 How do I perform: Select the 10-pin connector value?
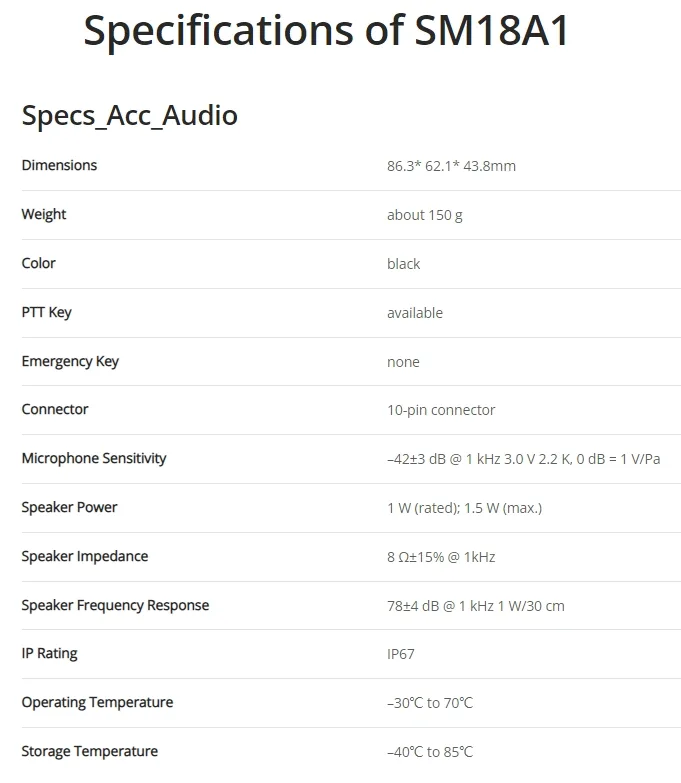point(441,410)
